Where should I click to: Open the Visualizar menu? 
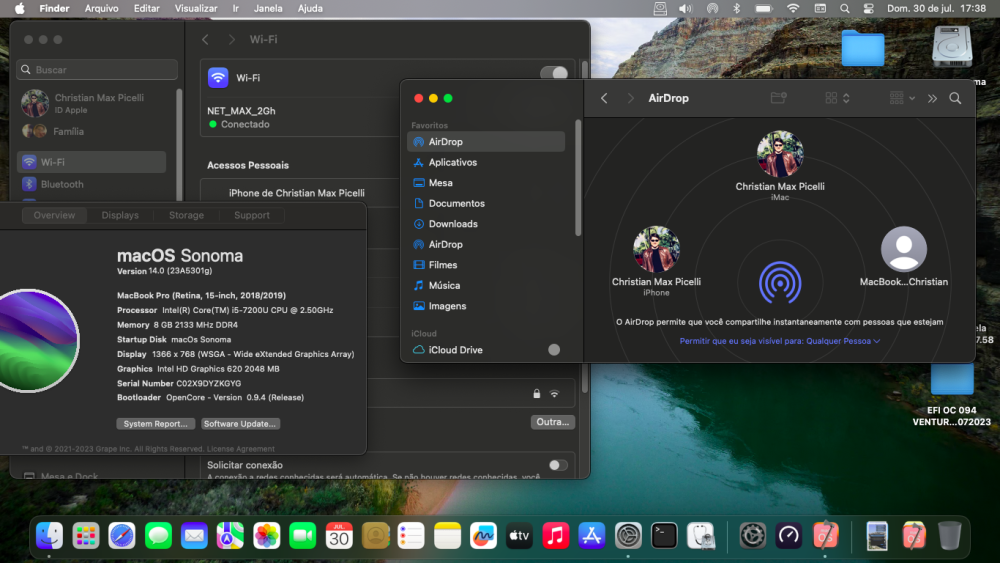(196, 8)
